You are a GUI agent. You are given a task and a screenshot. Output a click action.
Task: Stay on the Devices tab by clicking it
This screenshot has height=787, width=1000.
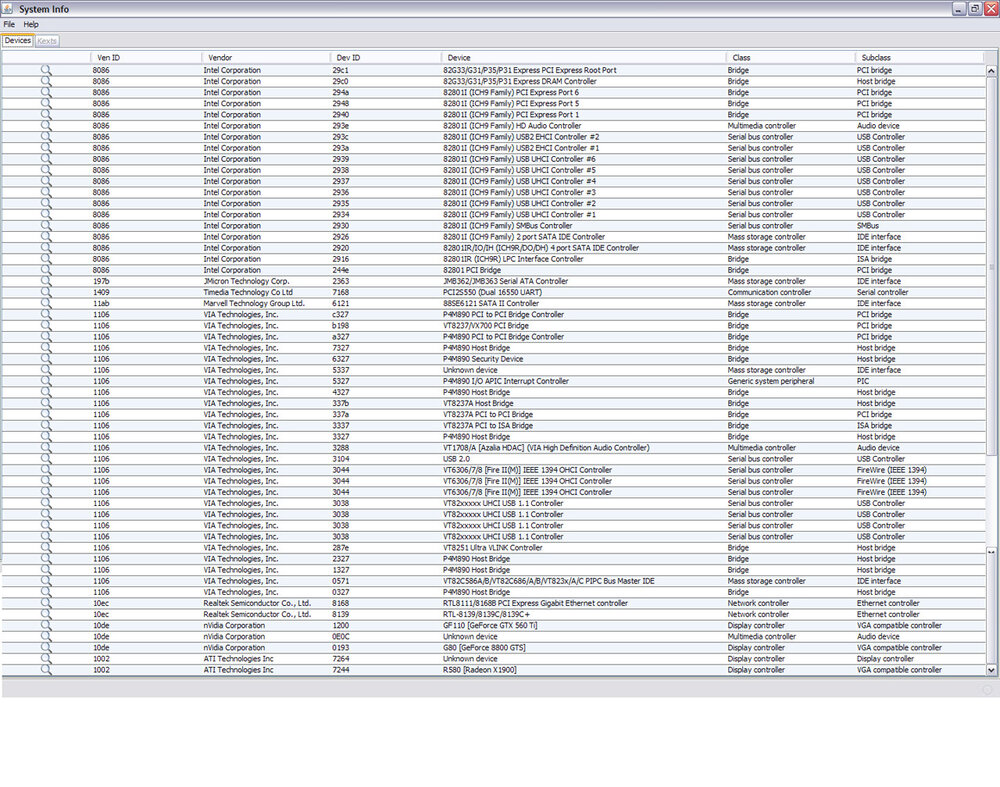coord(17,41)
